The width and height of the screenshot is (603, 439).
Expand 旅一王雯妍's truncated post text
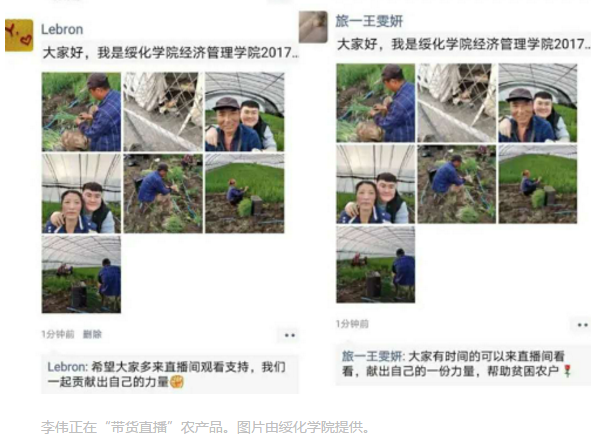(x=463, y=44)
